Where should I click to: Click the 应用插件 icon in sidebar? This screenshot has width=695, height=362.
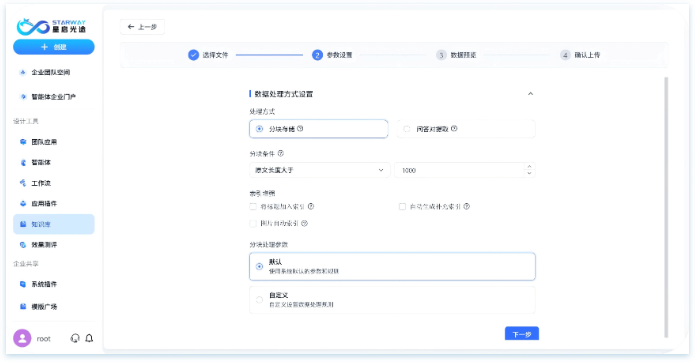pyautogui.click(x=23, y=203)
